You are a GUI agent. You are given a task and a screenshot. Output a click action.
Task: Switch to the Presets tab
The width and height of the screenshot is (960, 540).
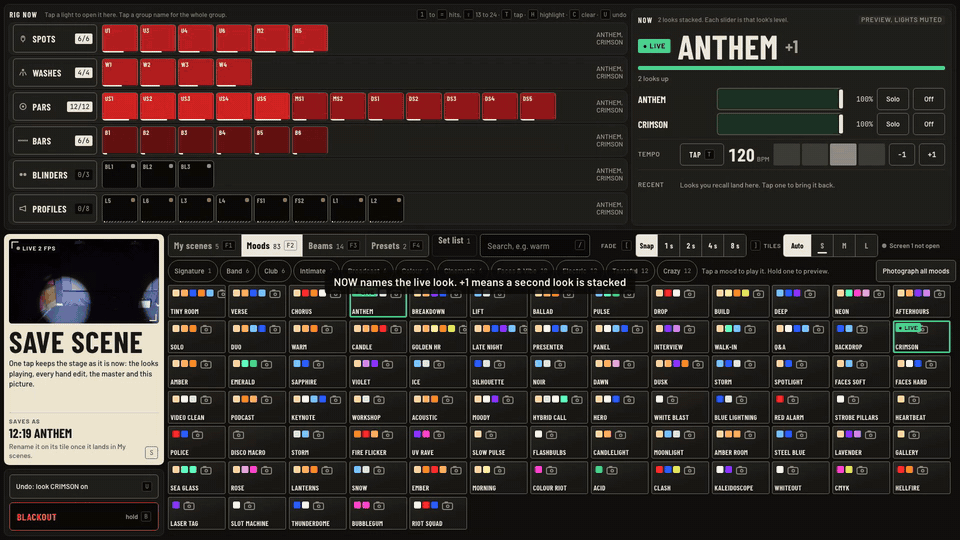[x=396, y=246]
